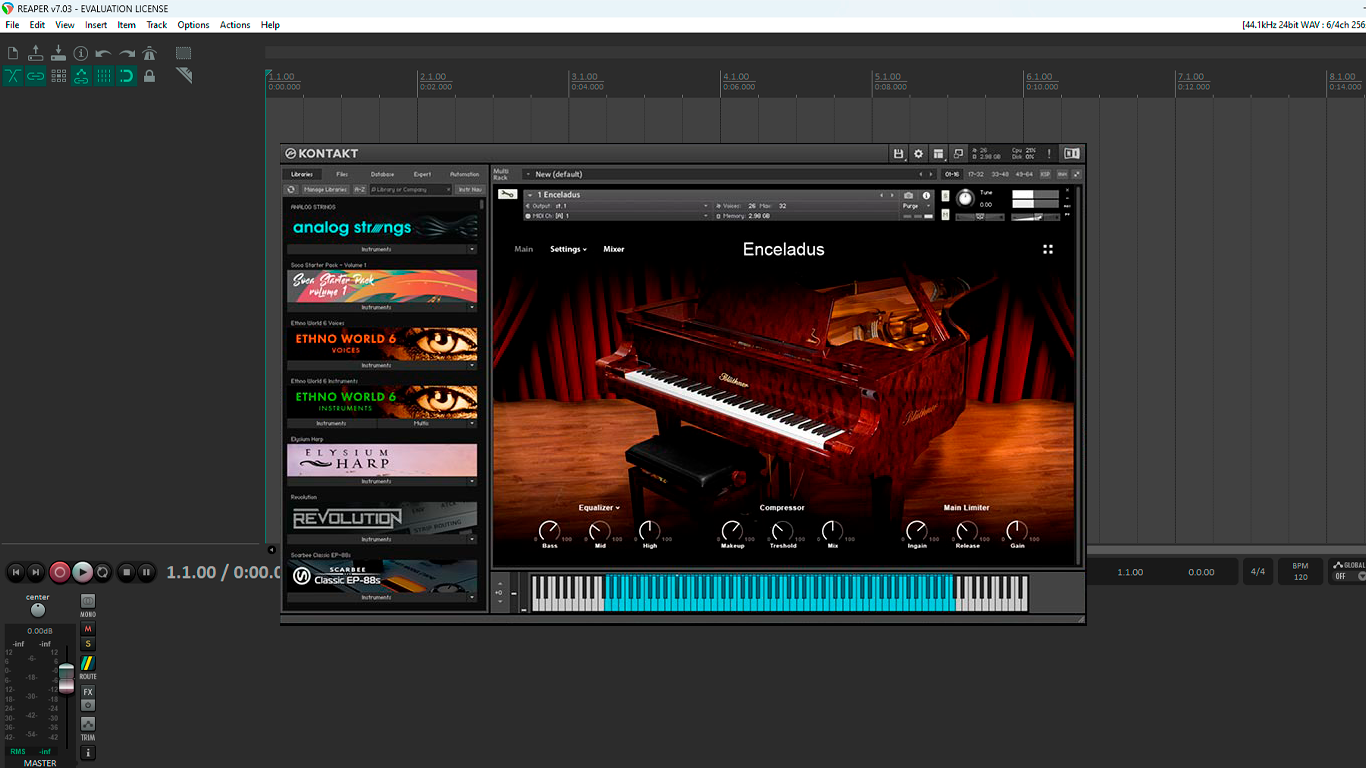
Task: Open the Settings dropdown in Enceladus
Action: (568, 249)
